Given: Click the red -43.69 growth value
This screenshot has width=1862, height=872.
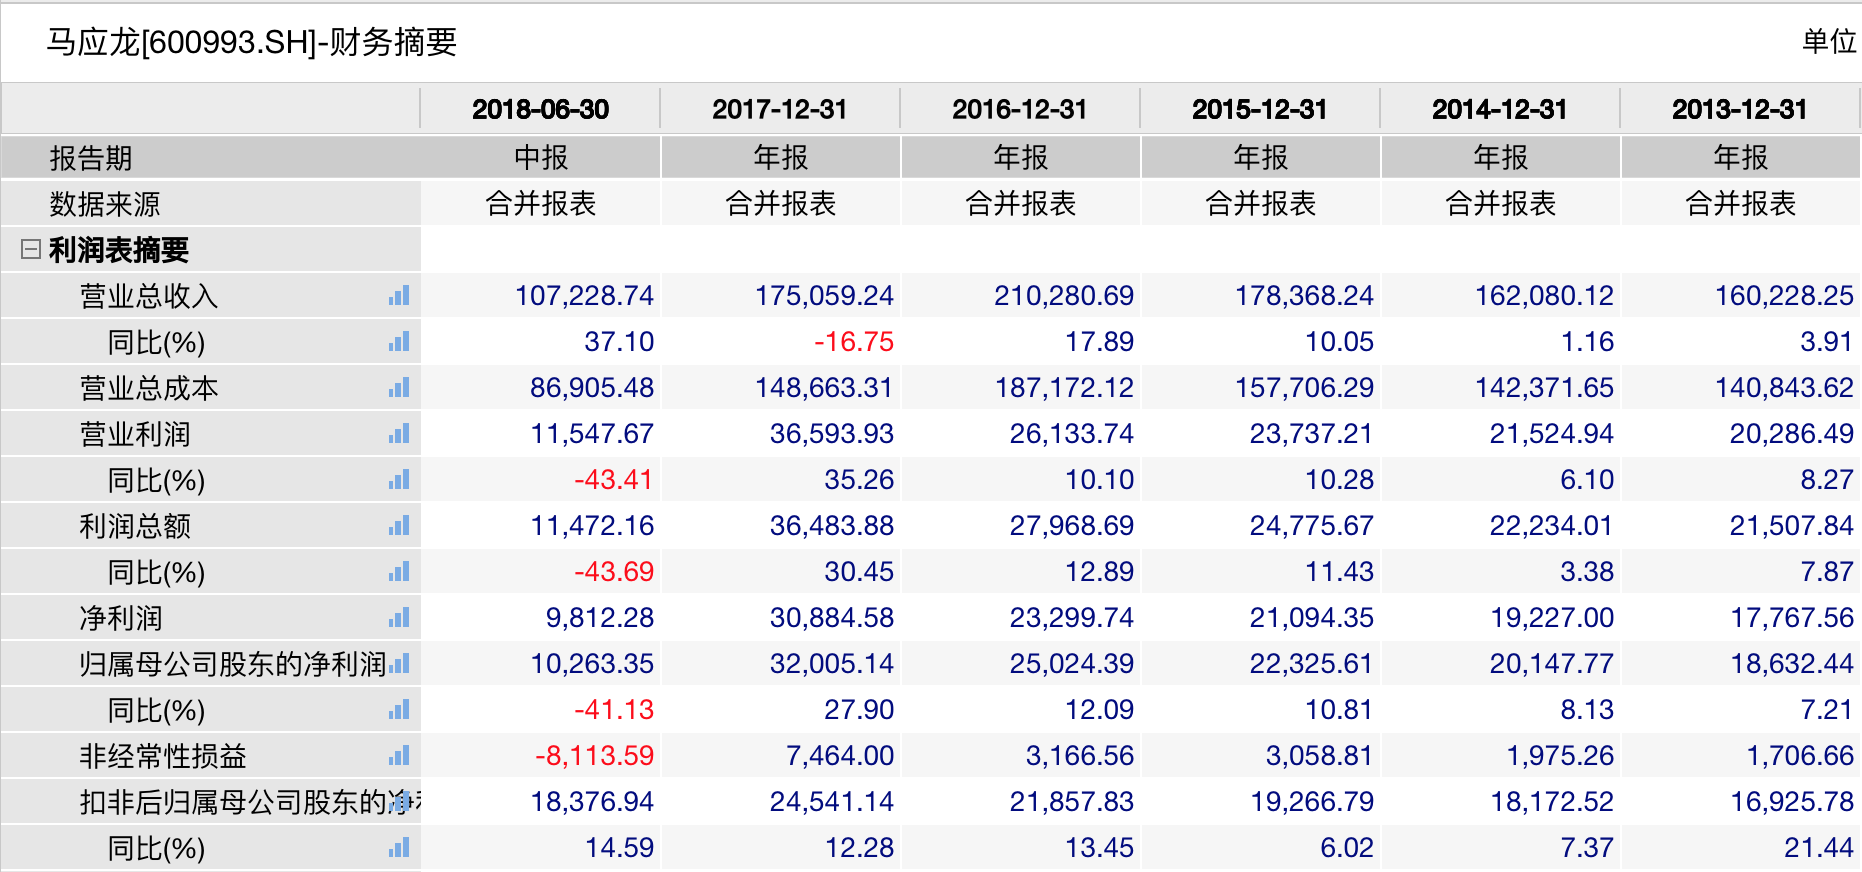Looking at the screenshot, I should click(x=614, y=572).
